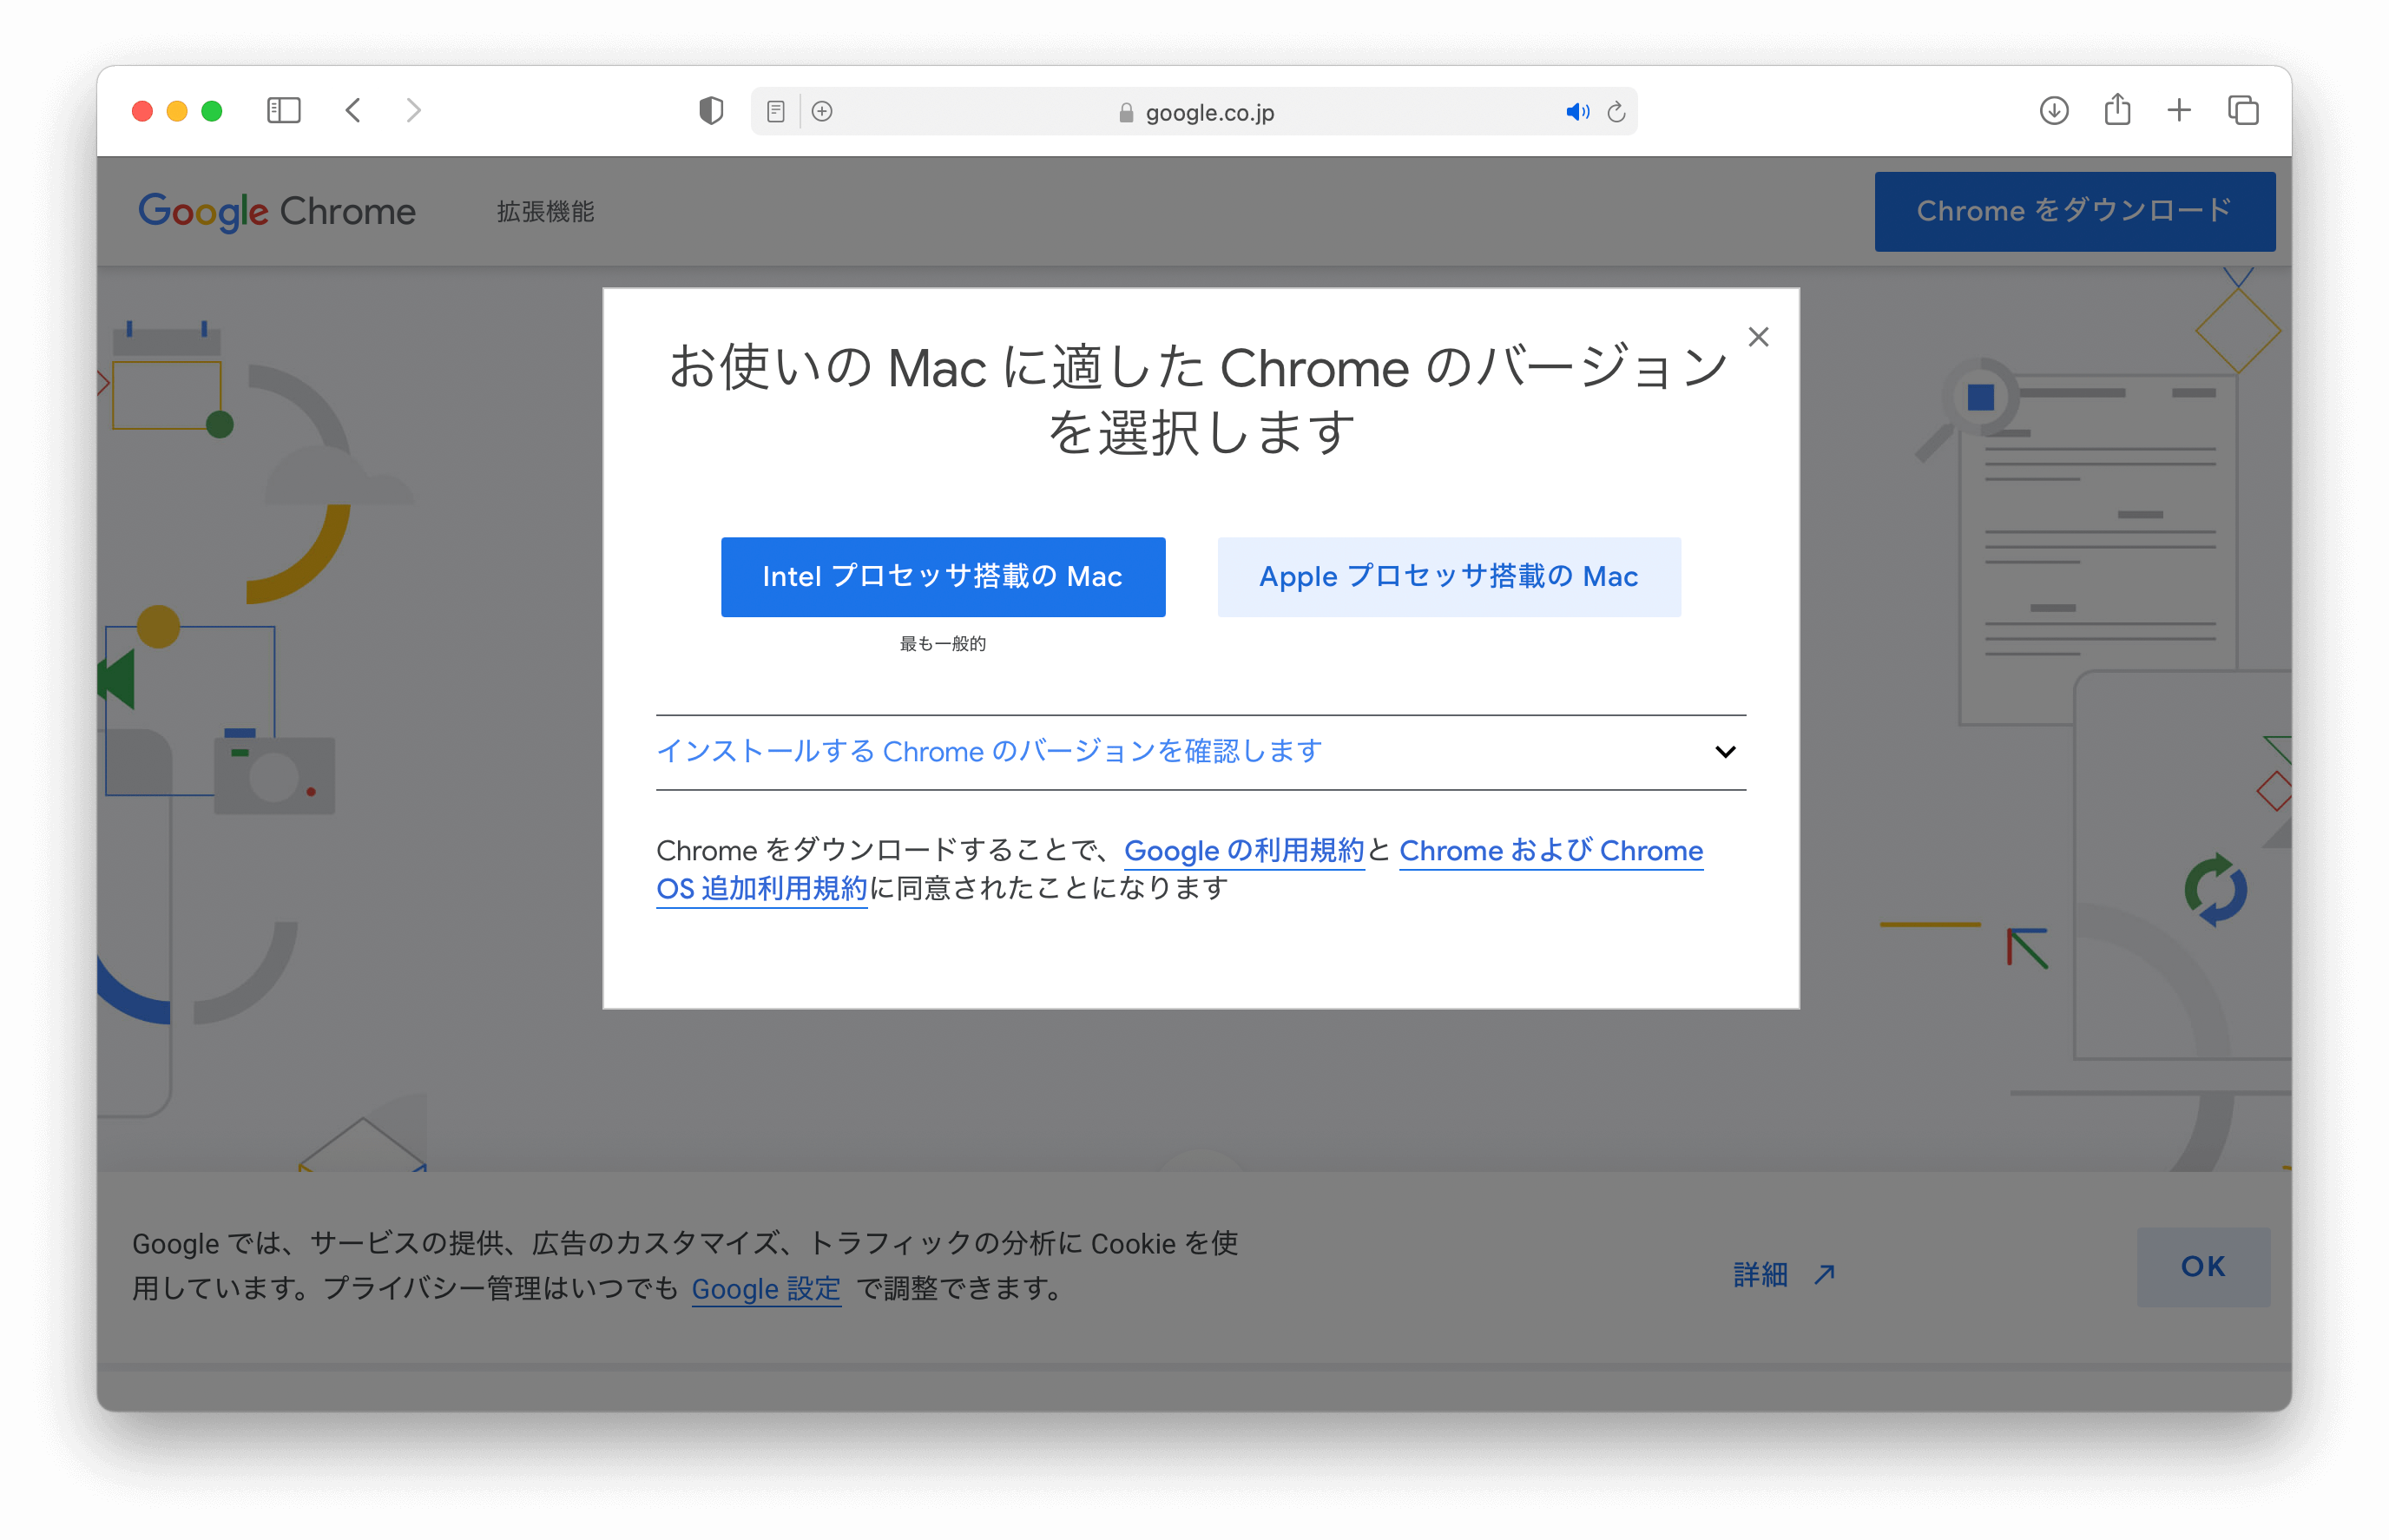The image size is (2389, 1540).
Task: Open the Google の利用規約 link
Action: [1244, 851]
